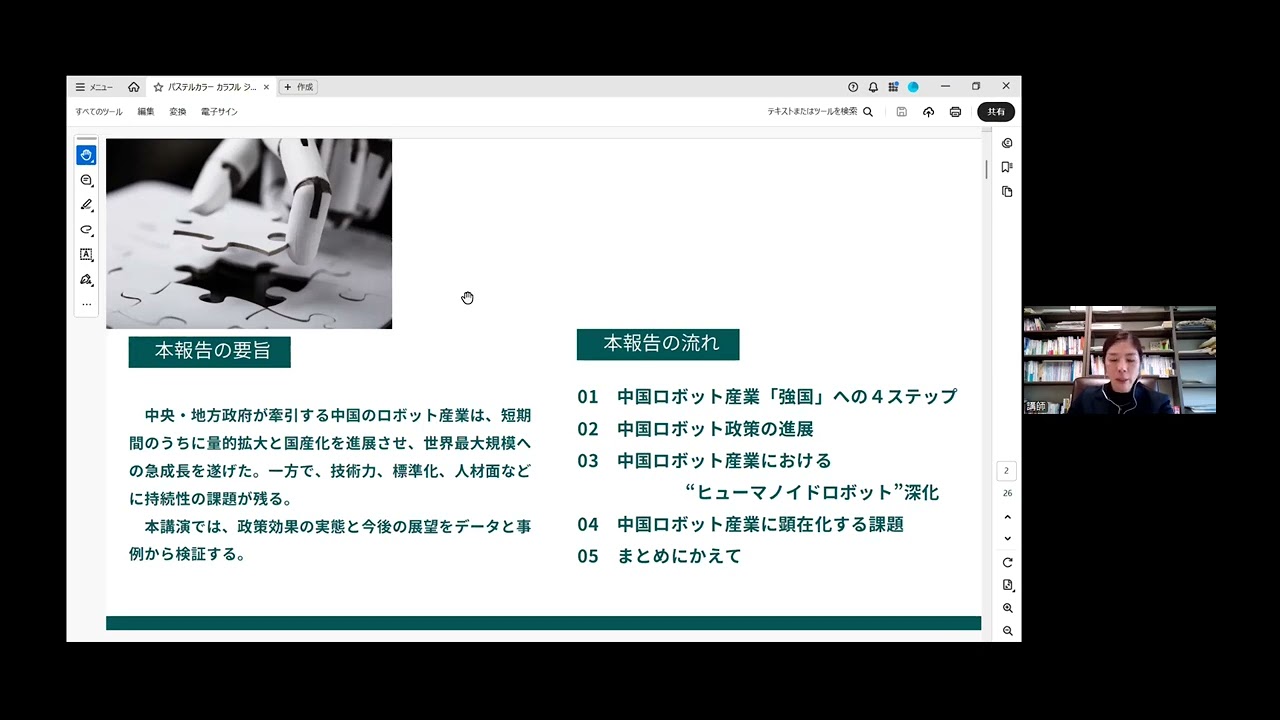Zoom in with the plus magnifier

(x=1007, y=608)
